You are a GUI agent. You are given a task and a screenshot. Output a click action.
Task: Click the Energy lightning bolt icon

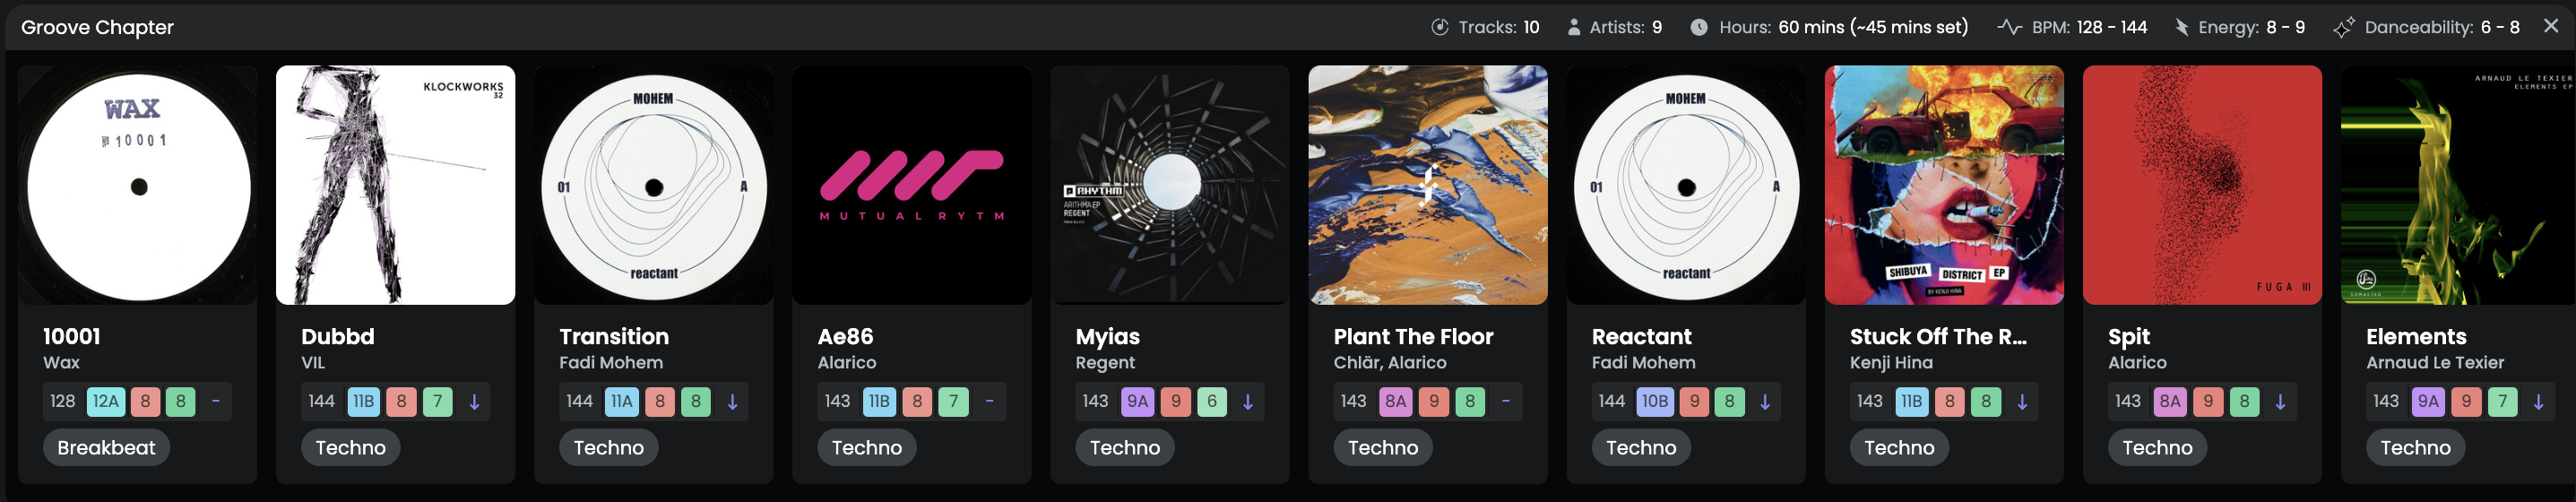(2182, 27)
